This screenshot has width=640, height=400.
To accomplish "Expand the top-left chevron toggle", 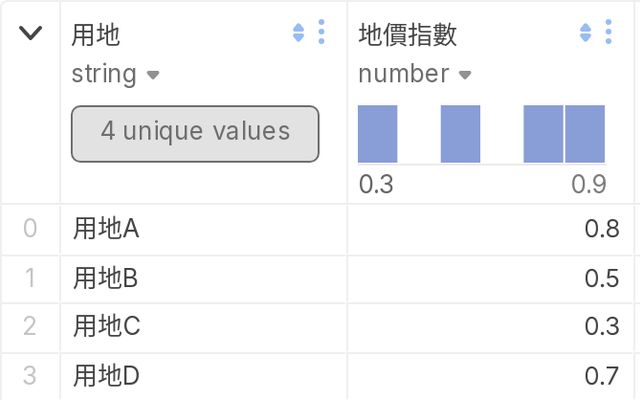I will (31, 33).
